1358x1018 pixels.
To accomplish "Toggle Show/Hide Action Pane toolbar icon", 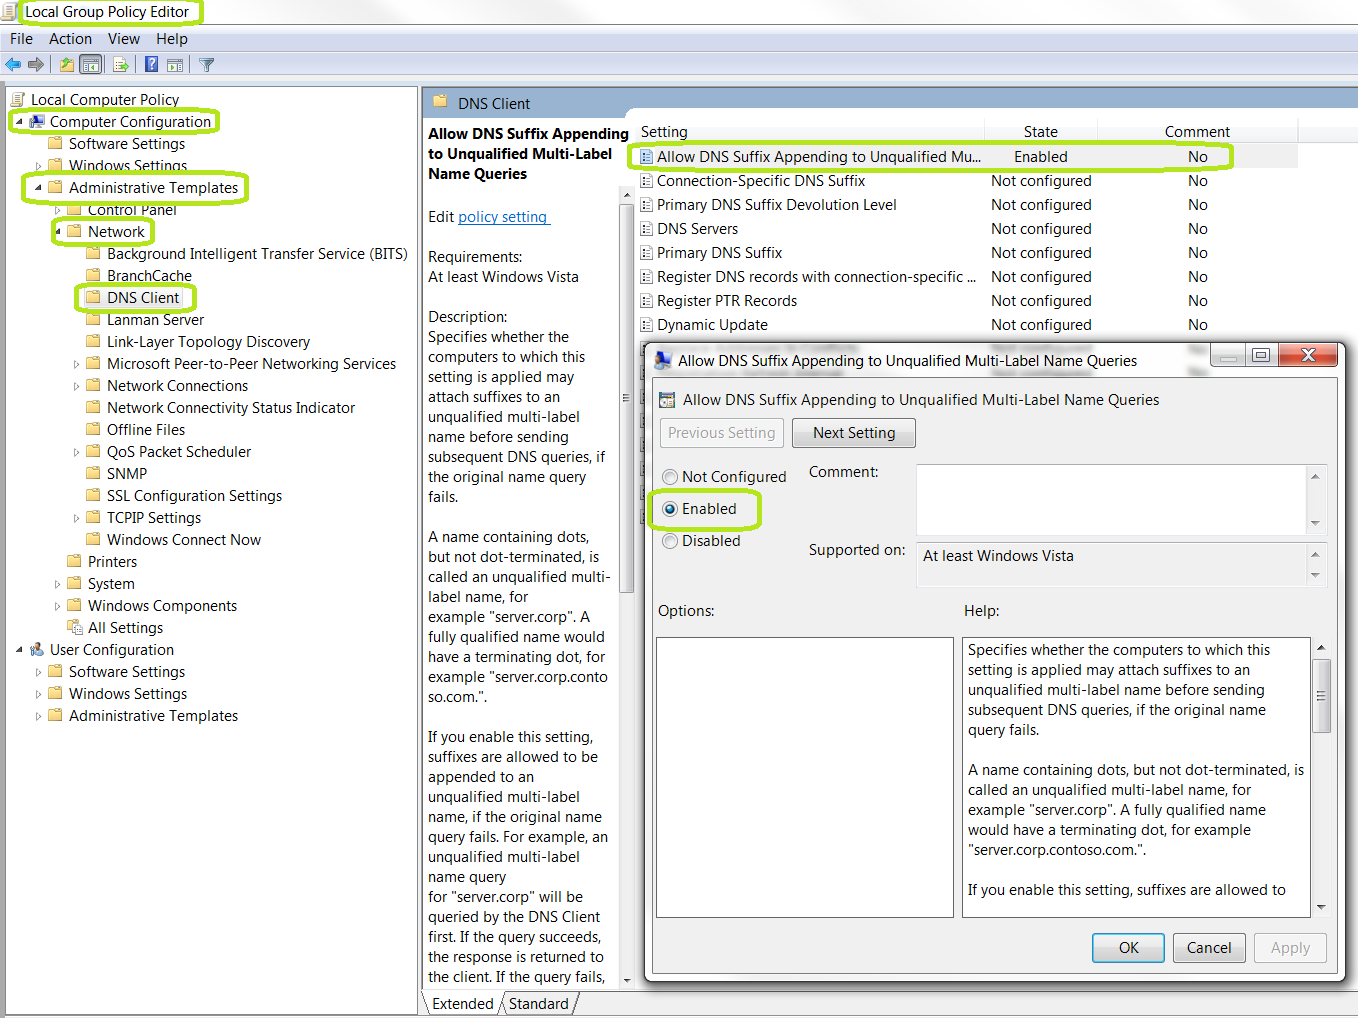I will 175,65.
